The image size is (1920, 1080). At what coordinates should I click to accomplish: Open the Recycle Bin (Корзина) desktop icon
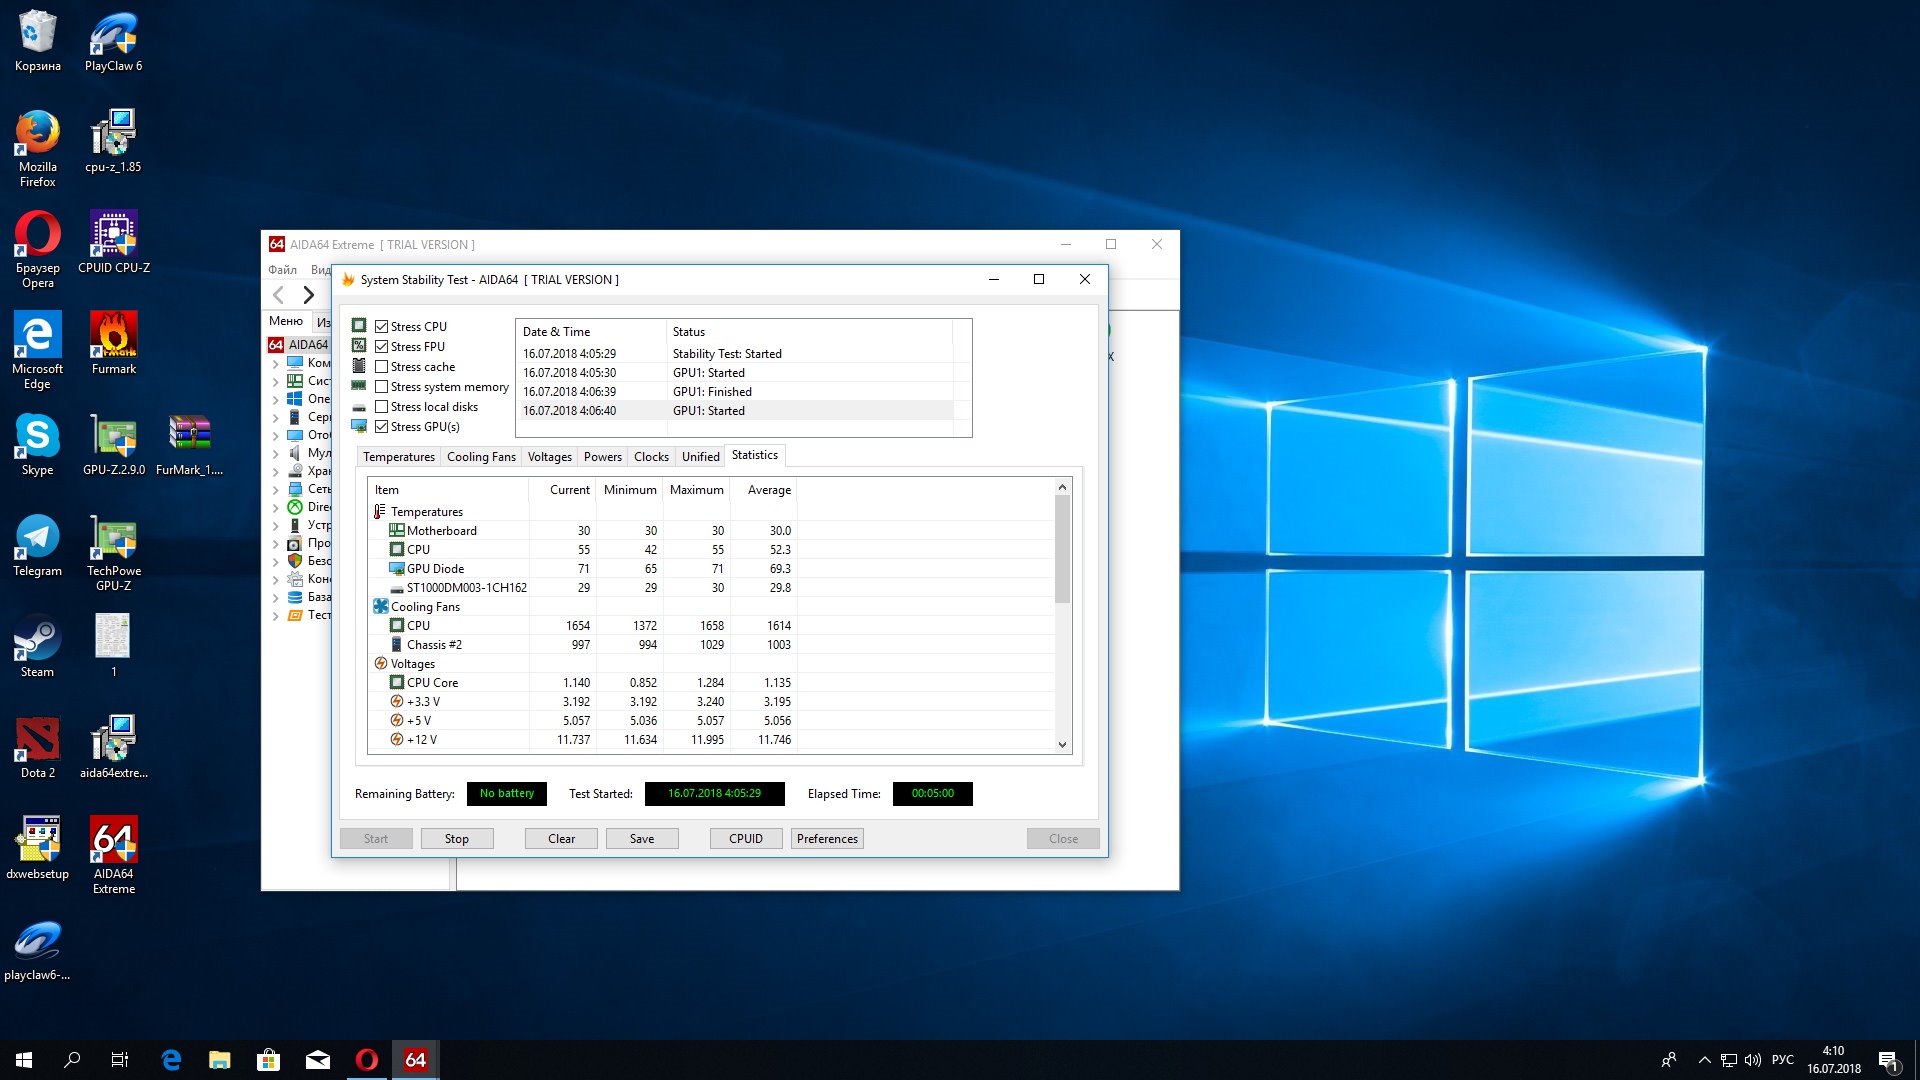(x=37, y=41)
